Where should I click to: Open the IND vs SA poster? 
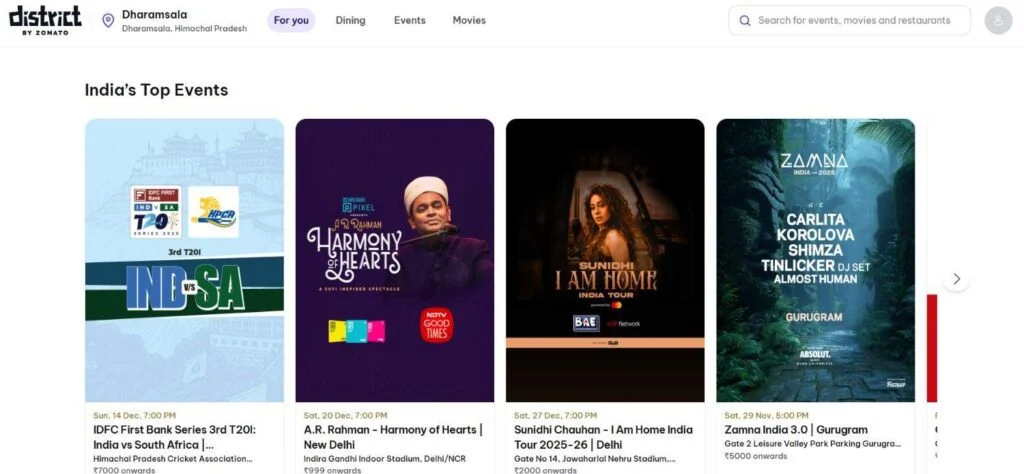[x=185, y=260]
